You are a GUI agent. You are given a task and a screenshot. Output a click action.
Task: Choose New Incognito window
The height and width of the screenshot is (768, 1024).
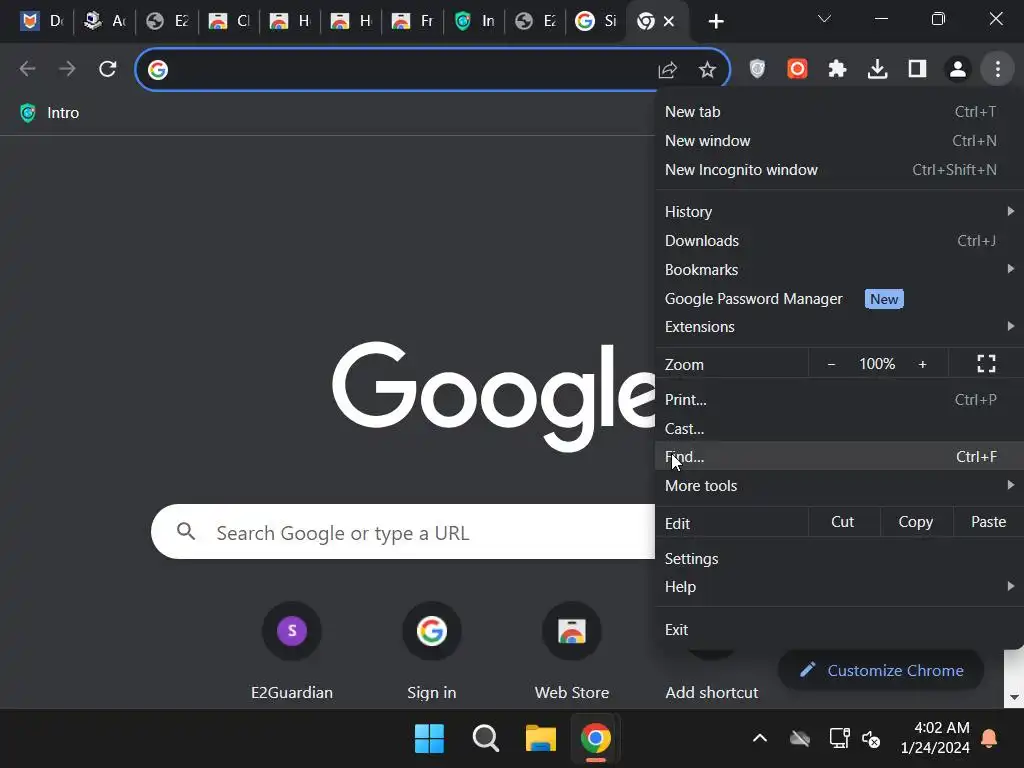(x=839, y=170)
